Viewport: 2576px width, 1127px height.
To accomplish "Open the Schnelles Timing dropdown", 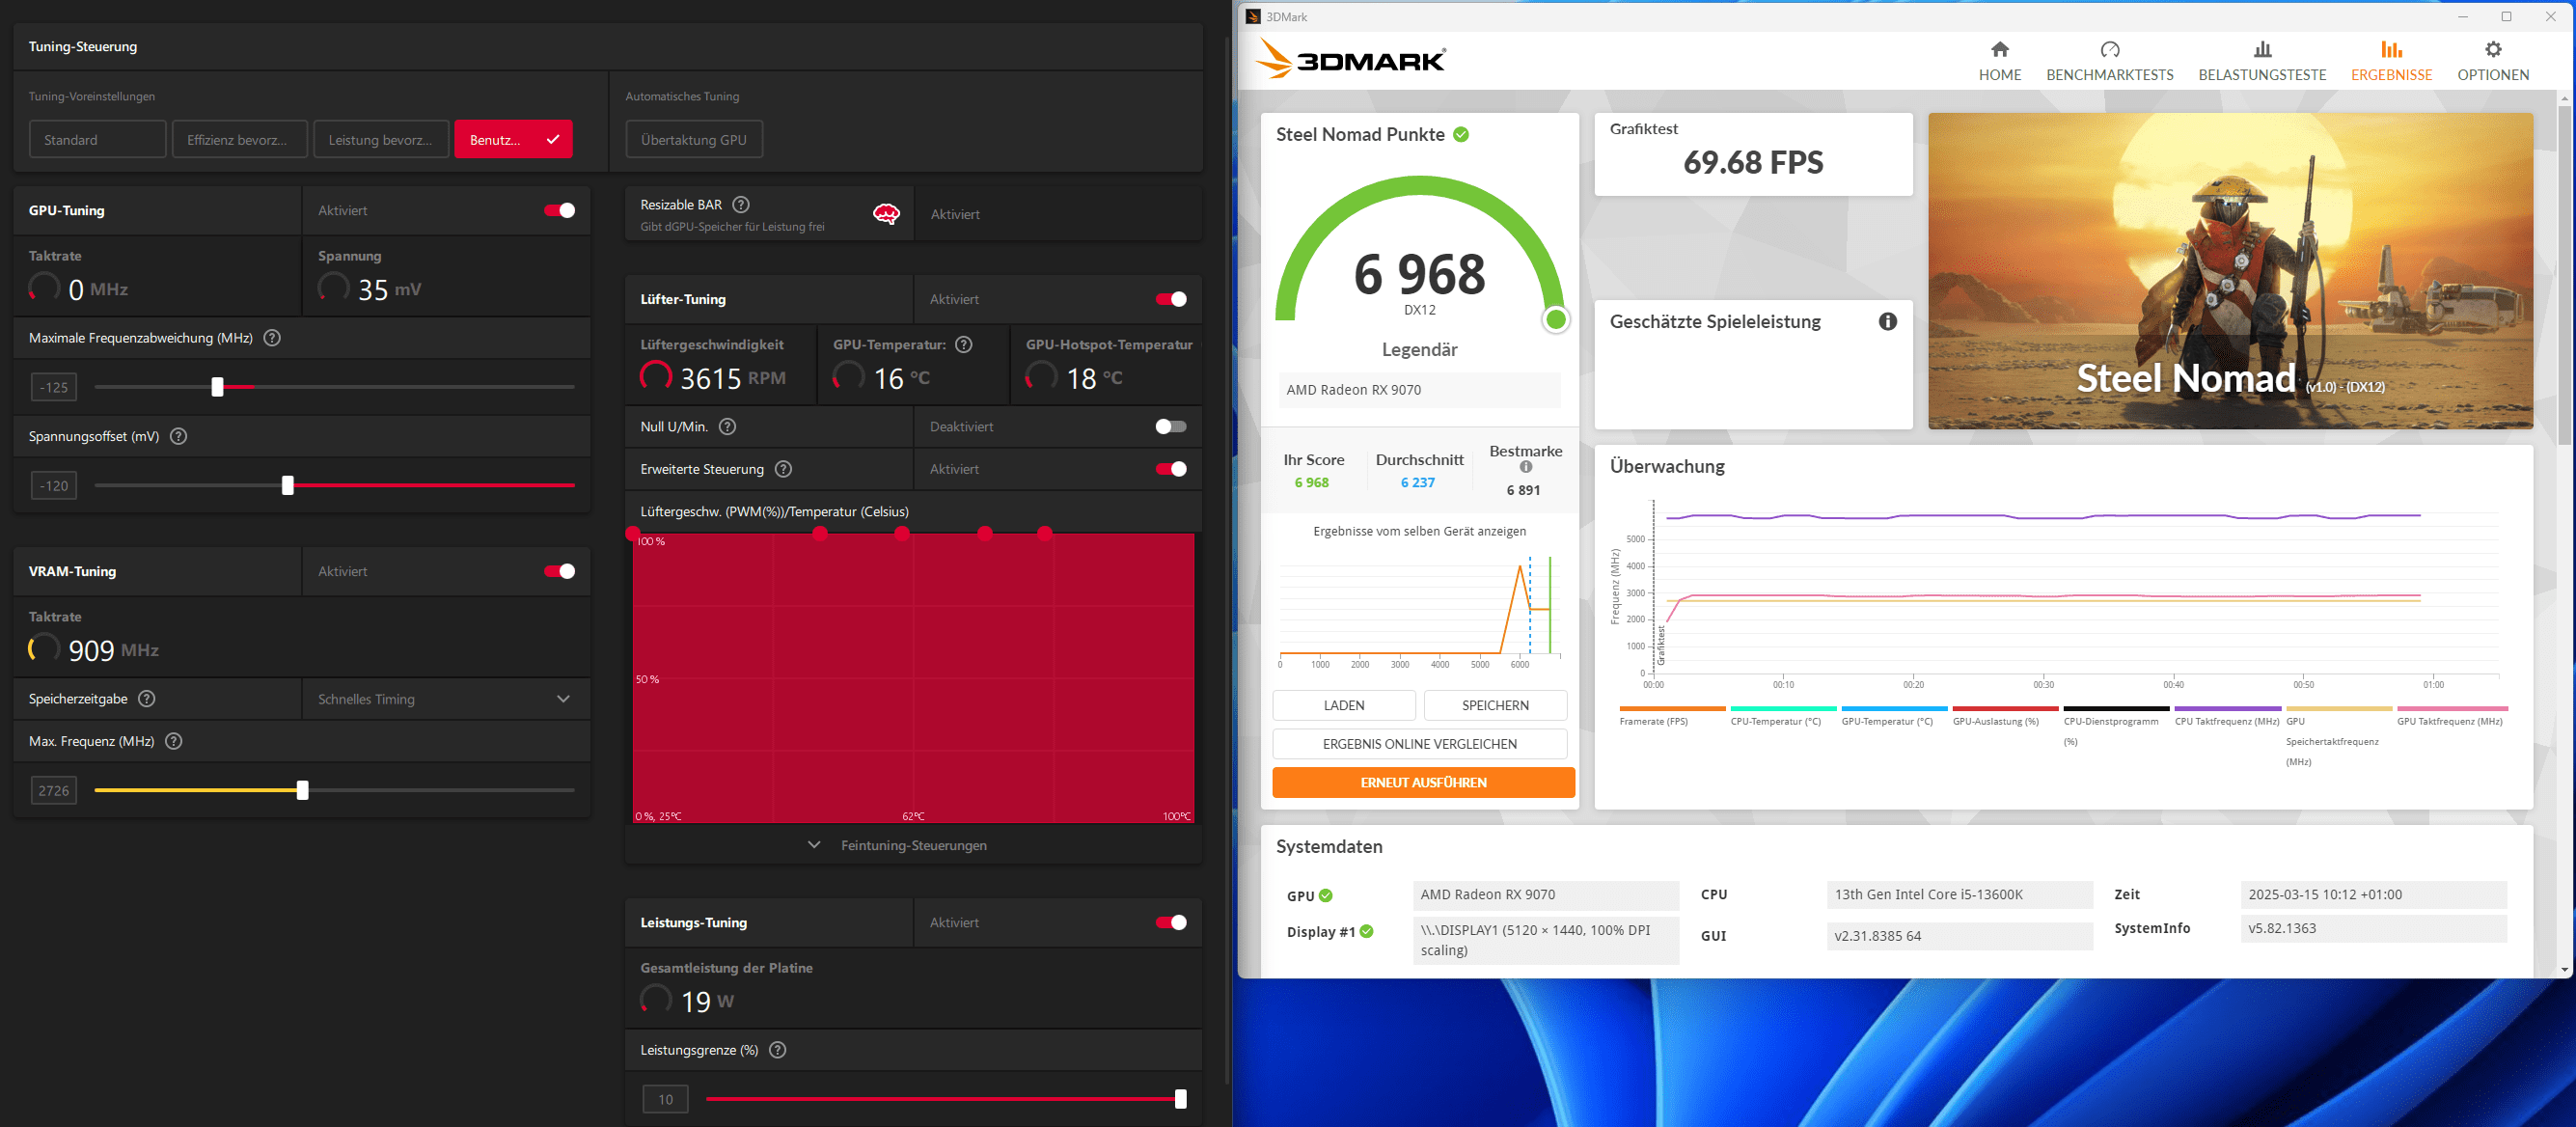I will (445, 699).
